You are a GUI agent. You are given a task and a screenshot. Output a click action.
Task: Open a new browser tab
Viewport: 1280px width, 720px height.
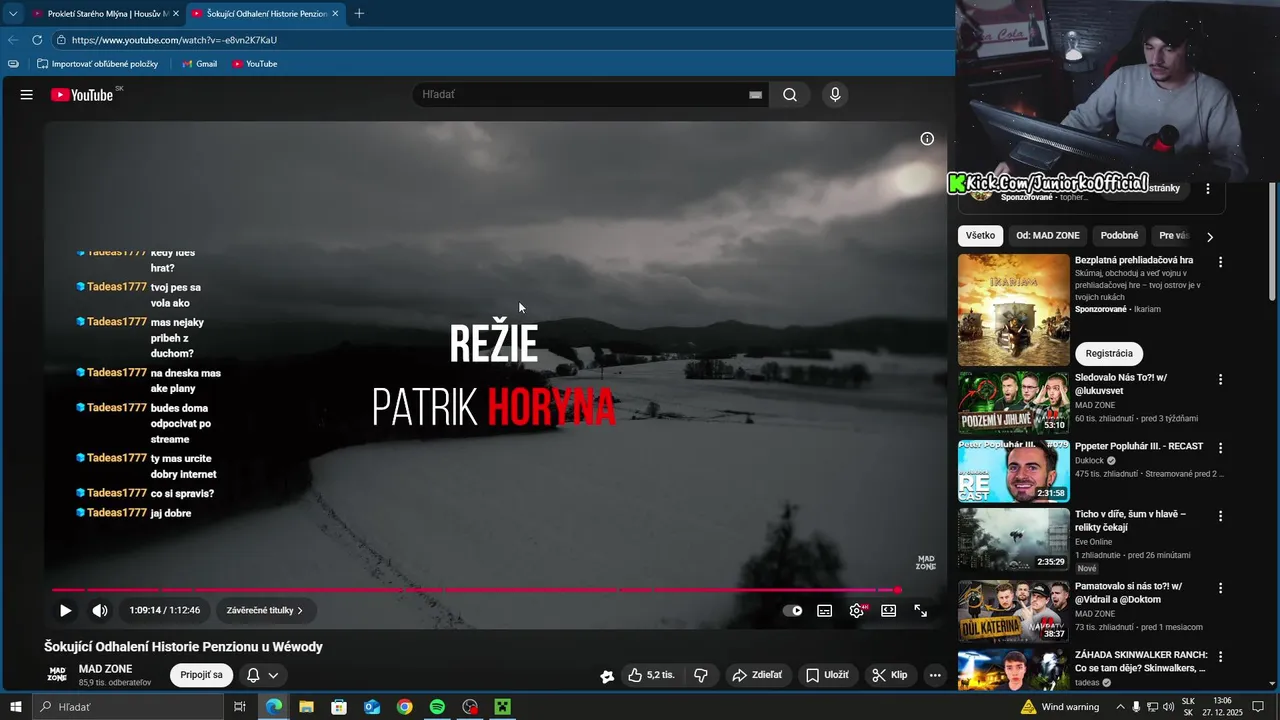[x=359, y=14]
